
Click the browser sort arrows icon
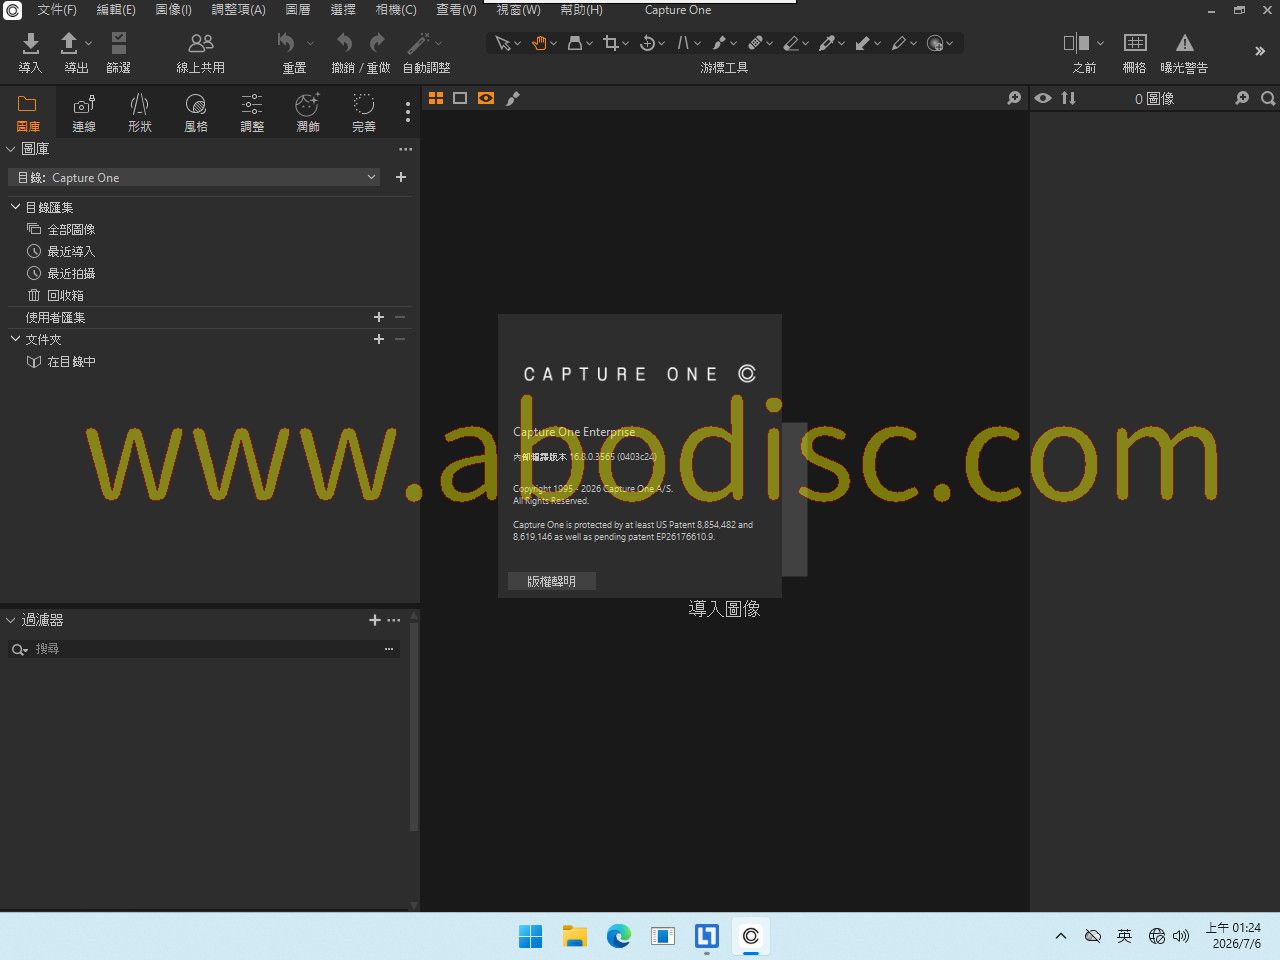click(x=1069, y=98)
